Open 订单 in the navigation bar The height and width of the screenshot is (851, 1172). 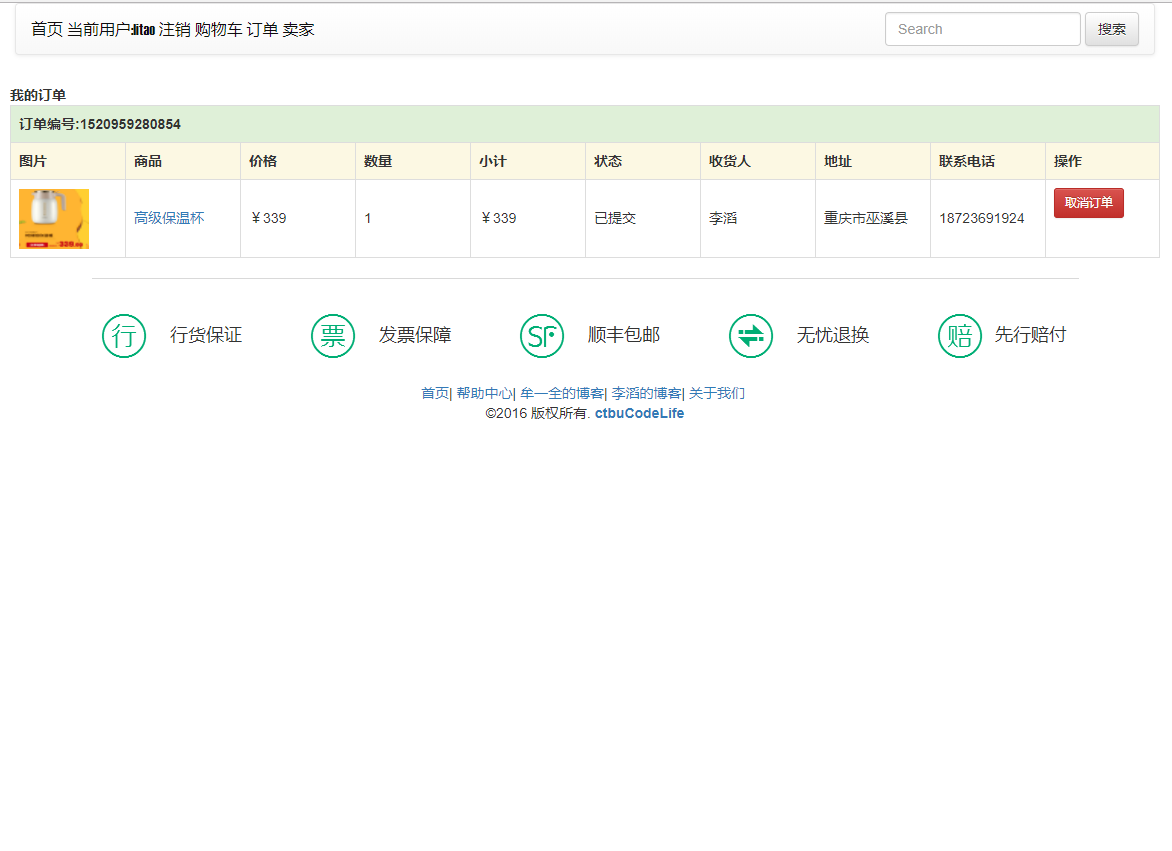tap(262, 30)
